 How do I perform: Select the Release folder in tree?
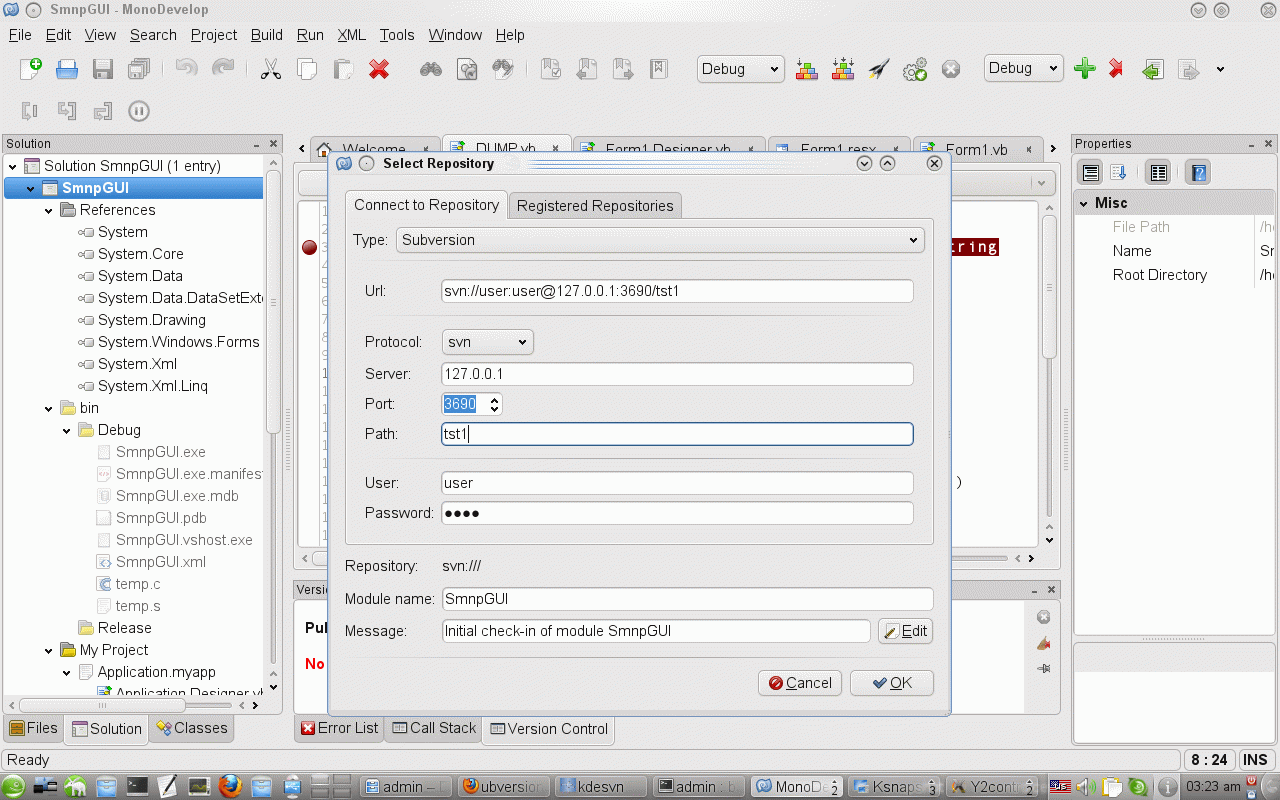tap(124, 628)
